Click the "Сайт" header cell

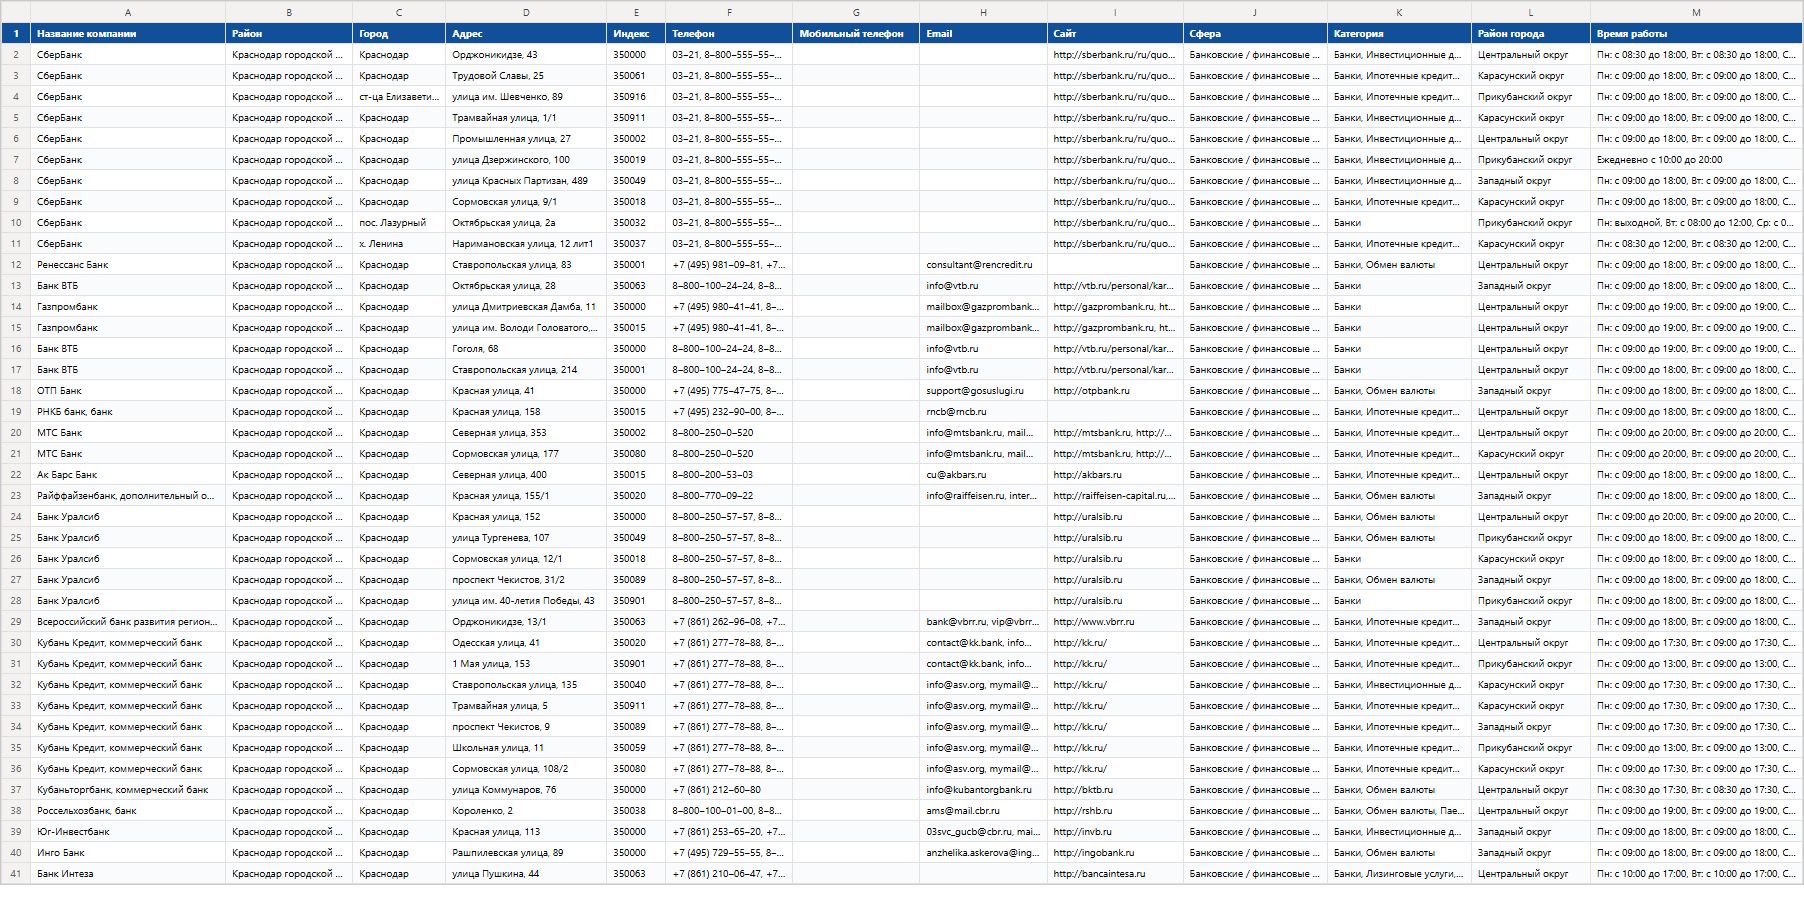pyautogui.click(x=1115, y=34)
